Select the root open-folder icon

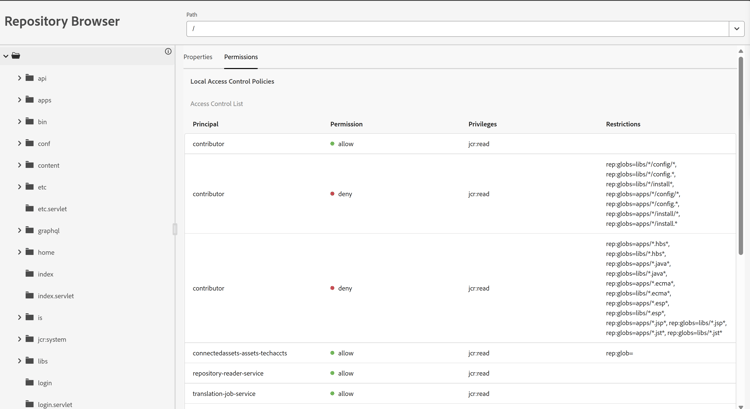pyautogui.click(x=16, y=55)
